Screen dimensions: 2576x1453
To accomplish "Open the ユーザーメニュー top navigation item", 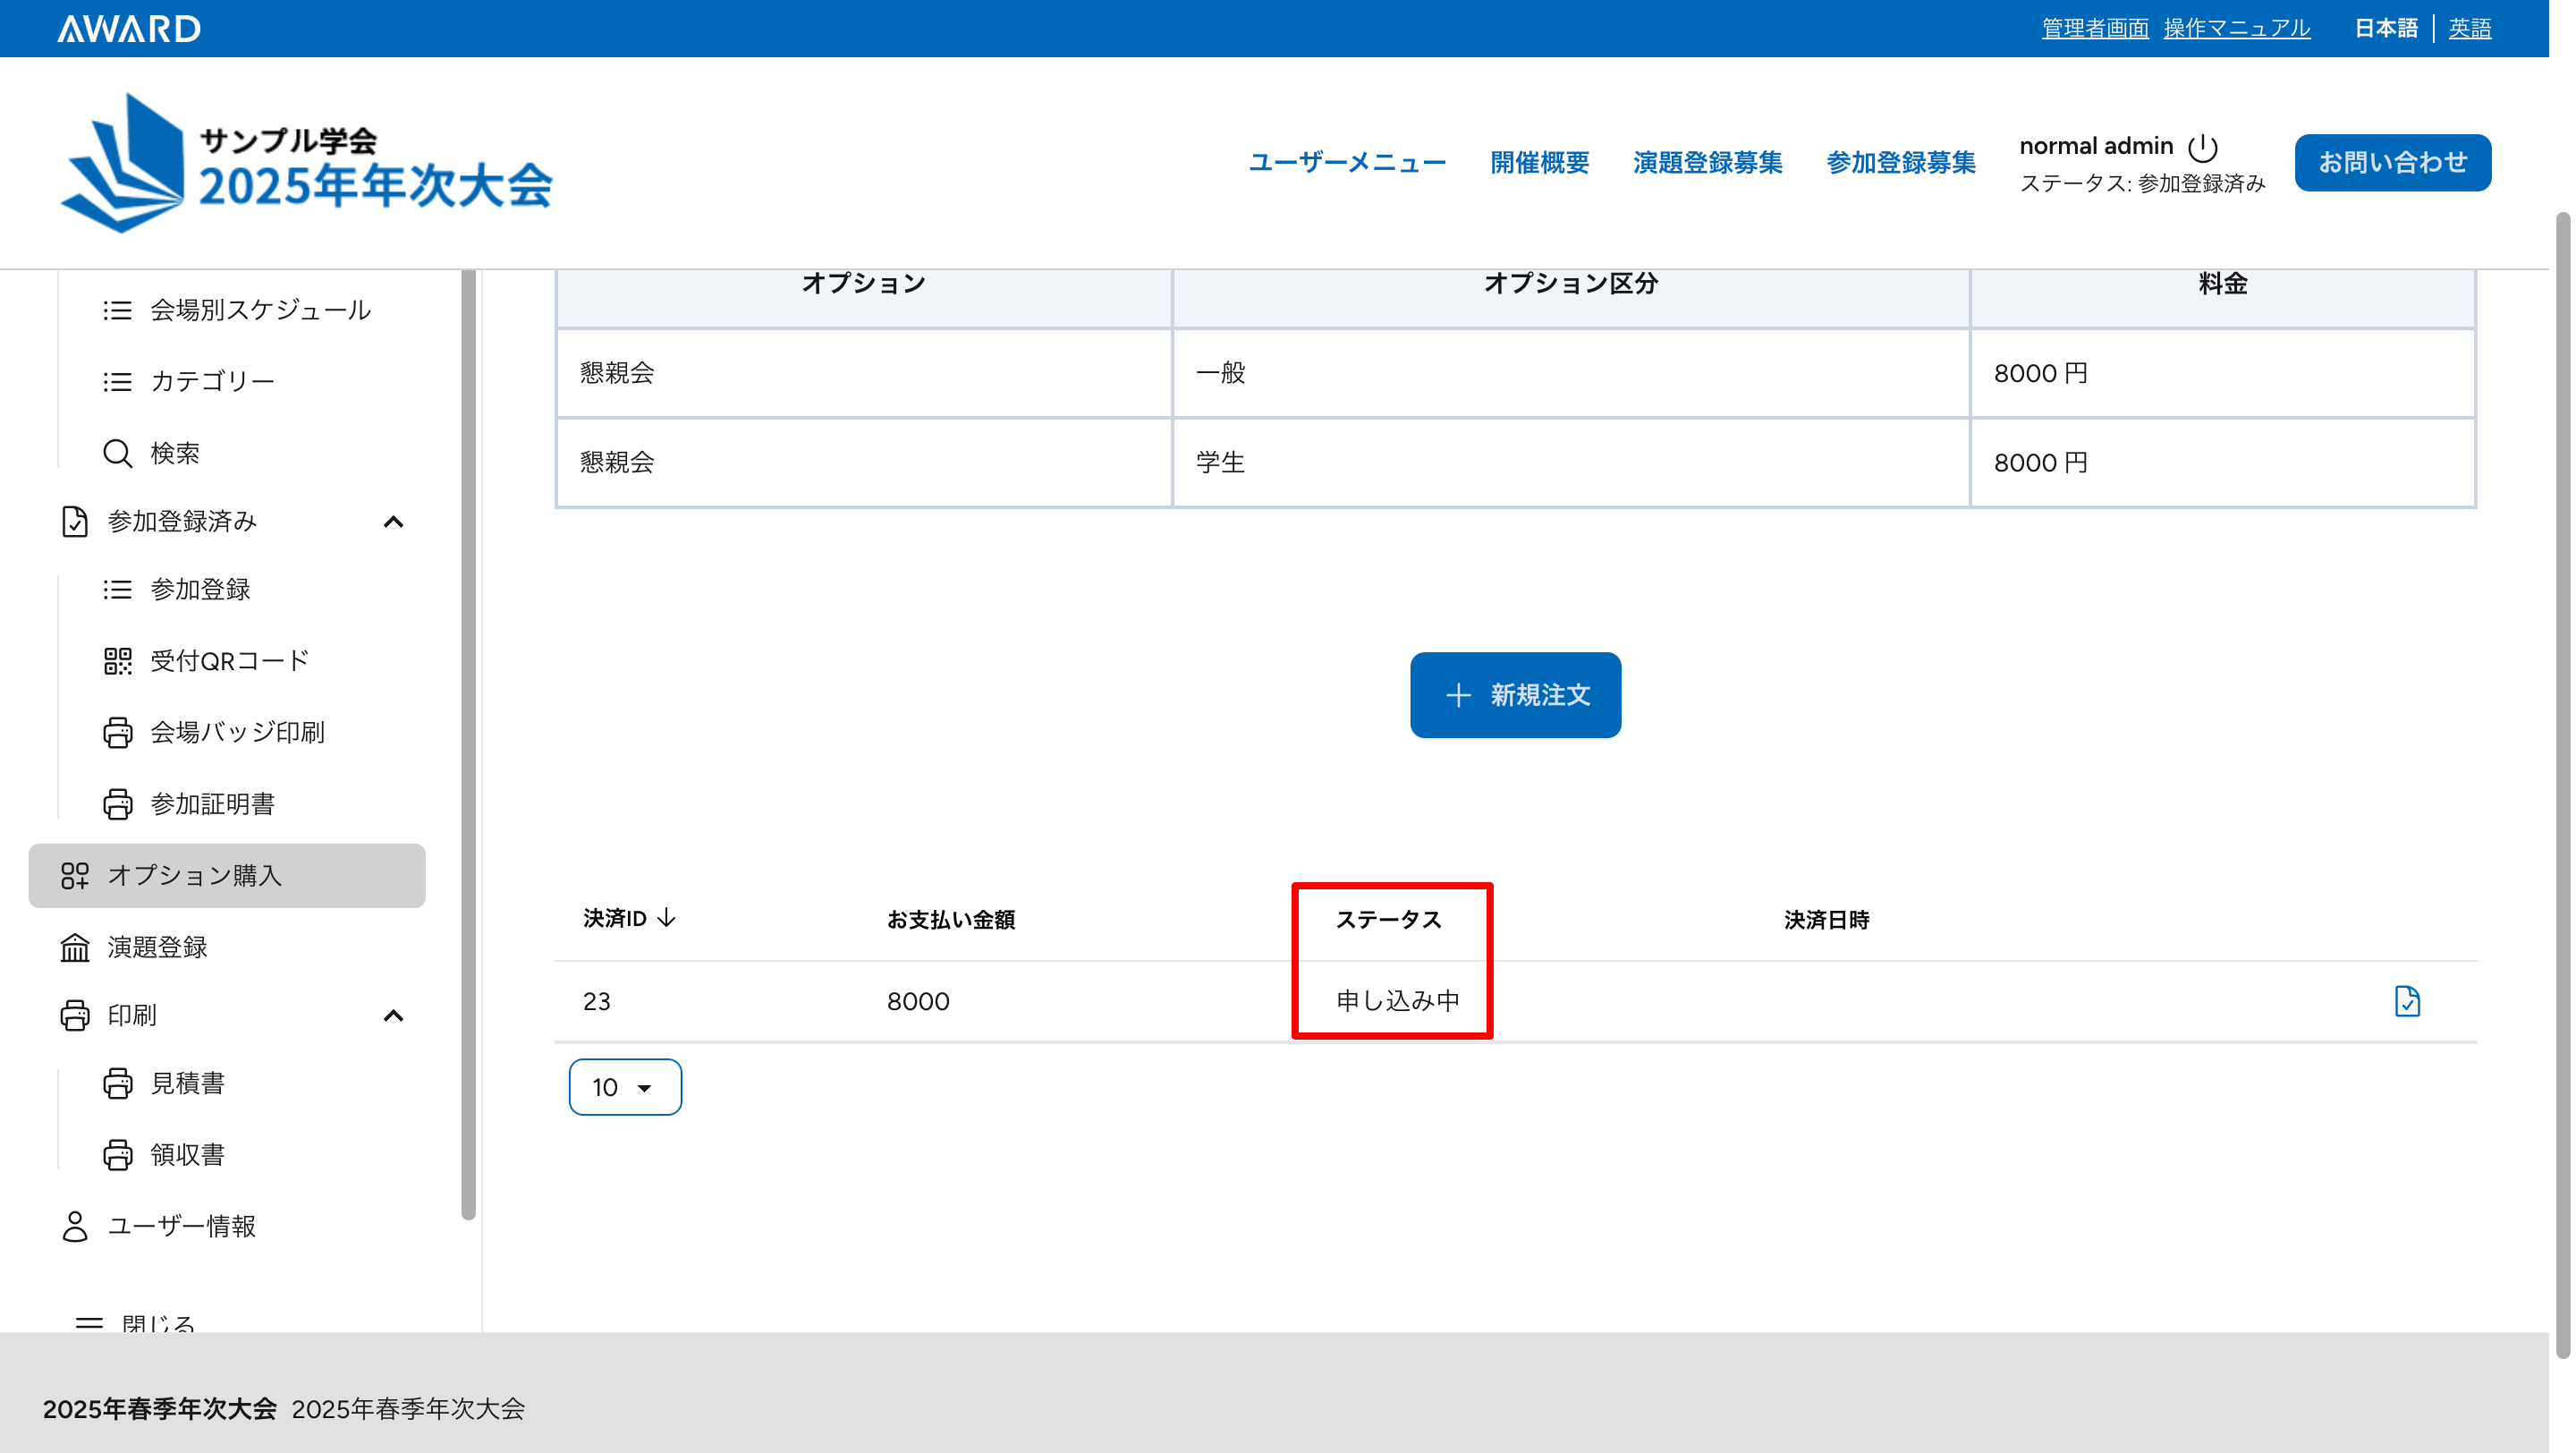I will (x=1347, y=162).
